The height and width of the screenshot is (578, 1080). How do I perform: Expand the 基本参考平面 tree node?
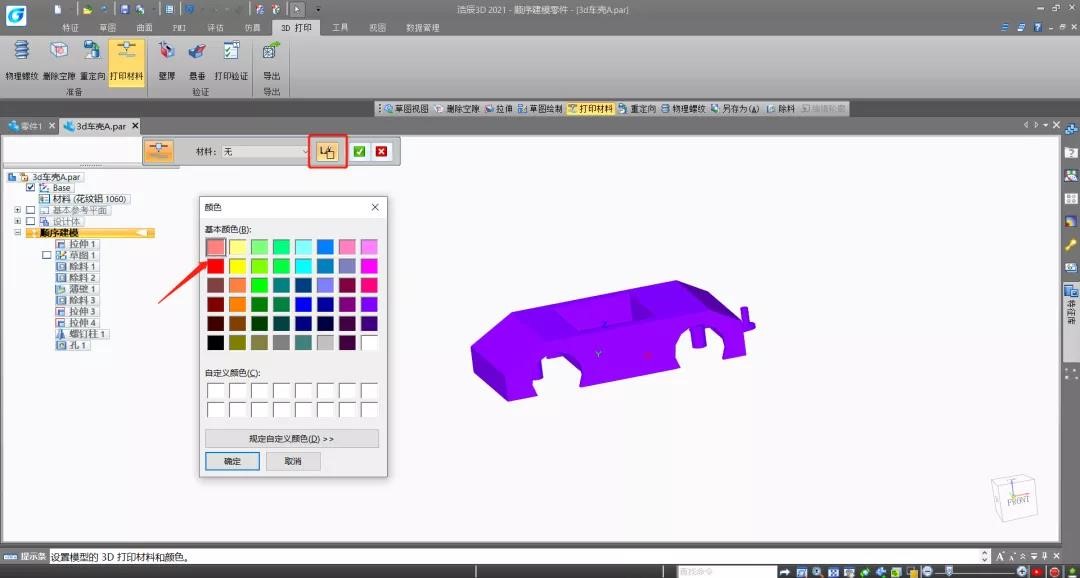point(18,209)
